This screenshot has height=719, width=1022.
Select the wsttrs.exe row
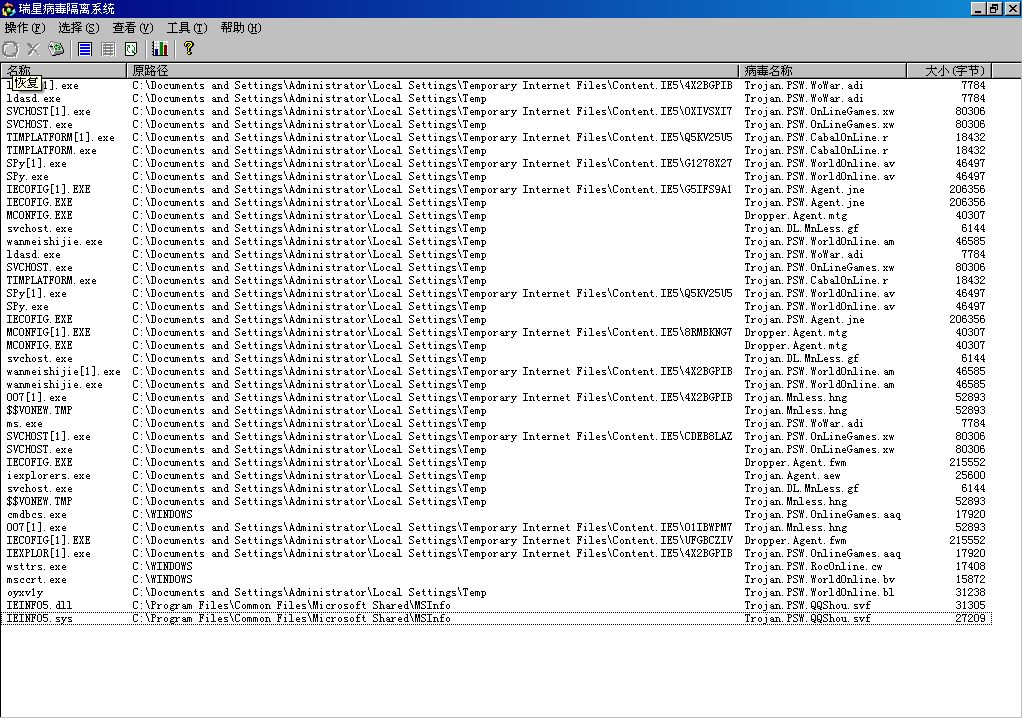pyautogui.click(x=496, y=566)
